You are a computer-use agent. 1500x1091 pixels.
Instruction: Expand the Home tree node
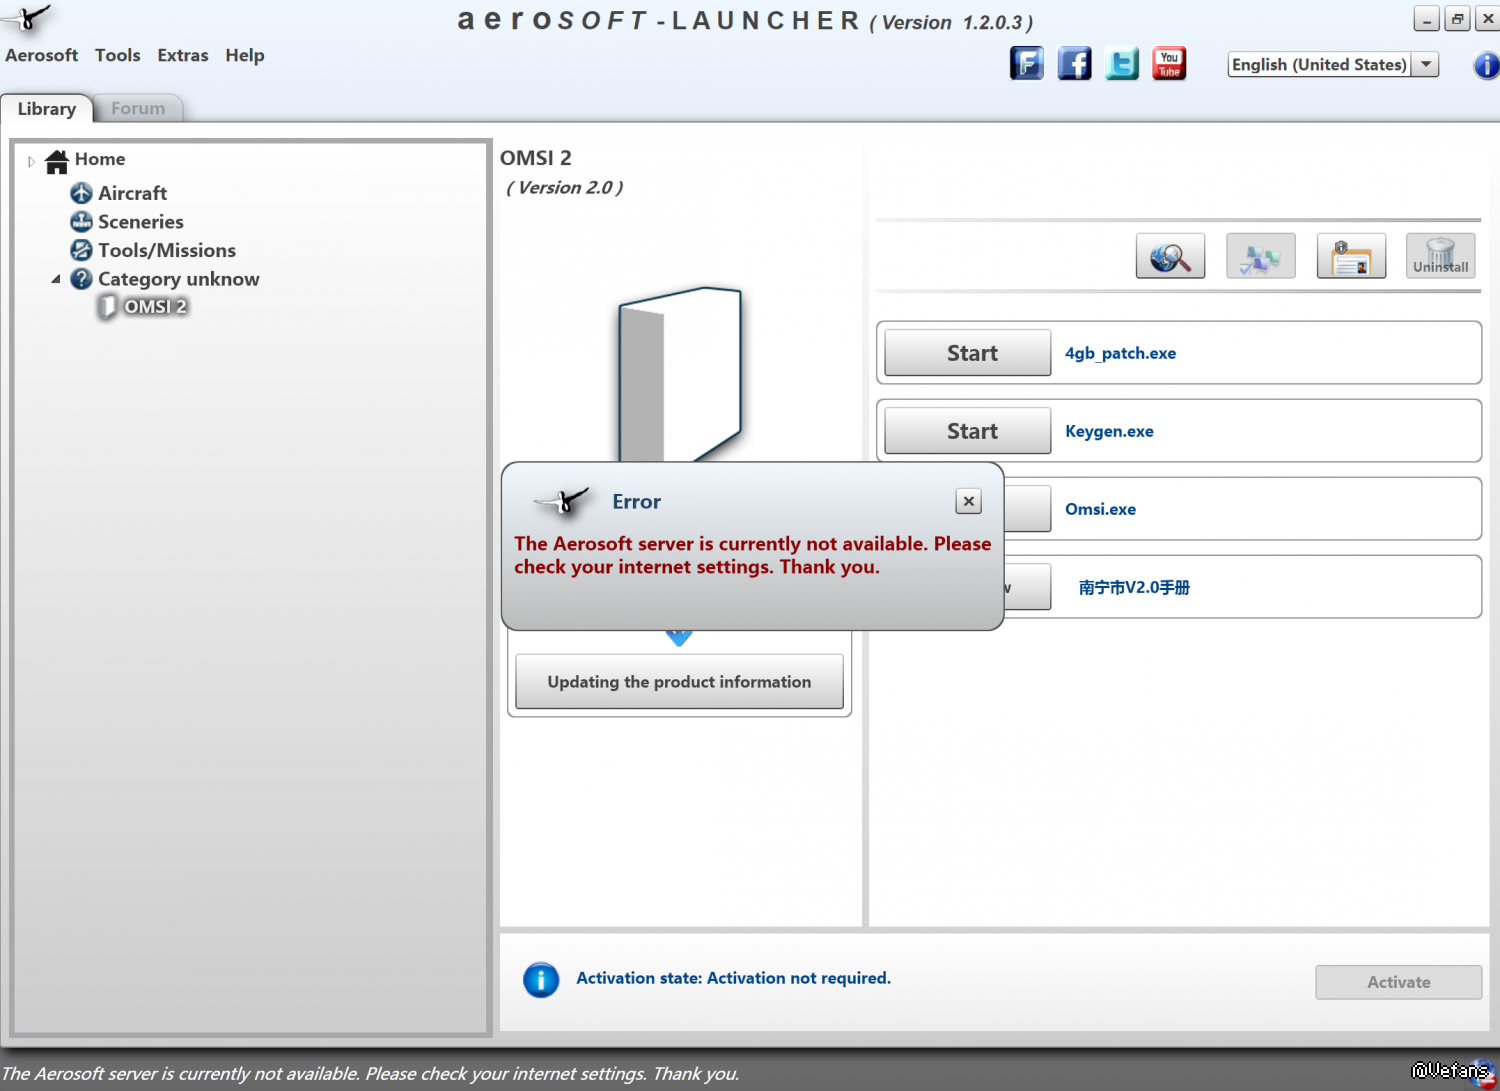pos(31,161)
